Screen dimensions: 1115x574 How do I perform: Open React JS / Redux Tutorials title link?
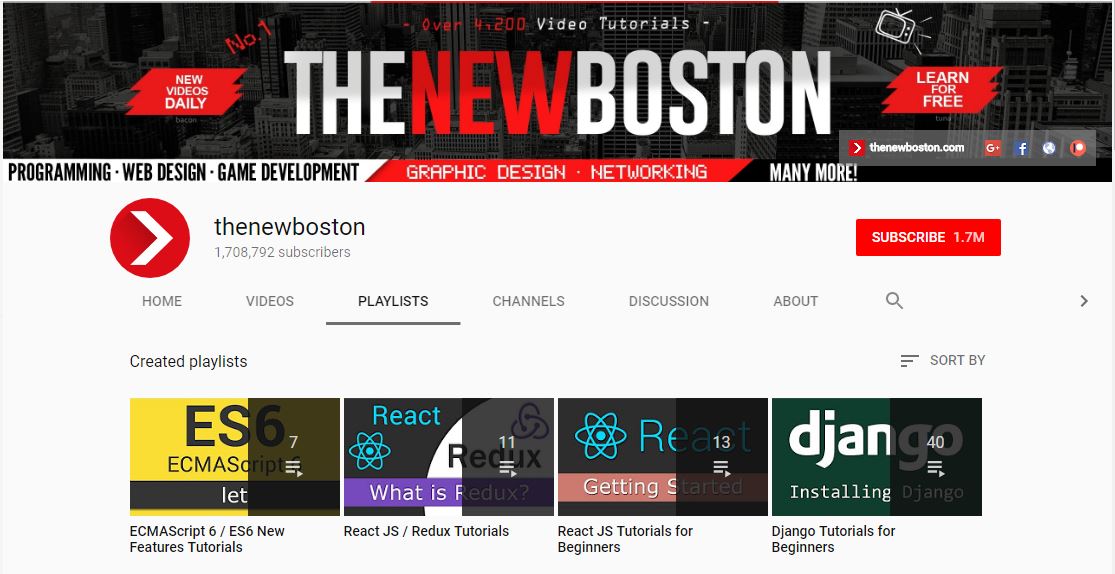pyautogui.click(x=427, y=531)
